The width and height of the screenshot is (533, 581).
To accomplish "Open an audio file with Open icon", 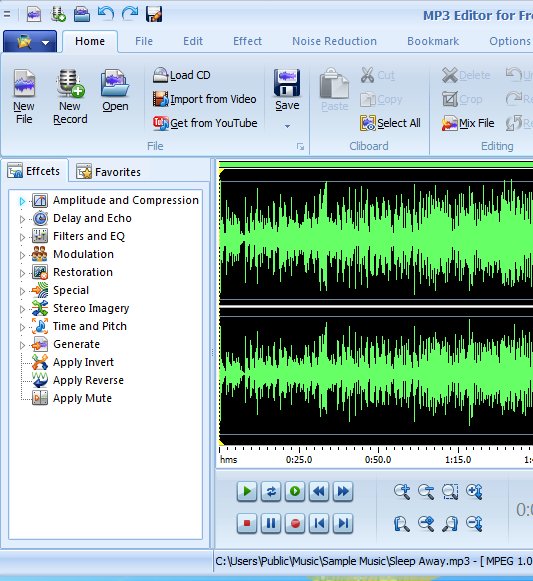I will tap(115, 91).
